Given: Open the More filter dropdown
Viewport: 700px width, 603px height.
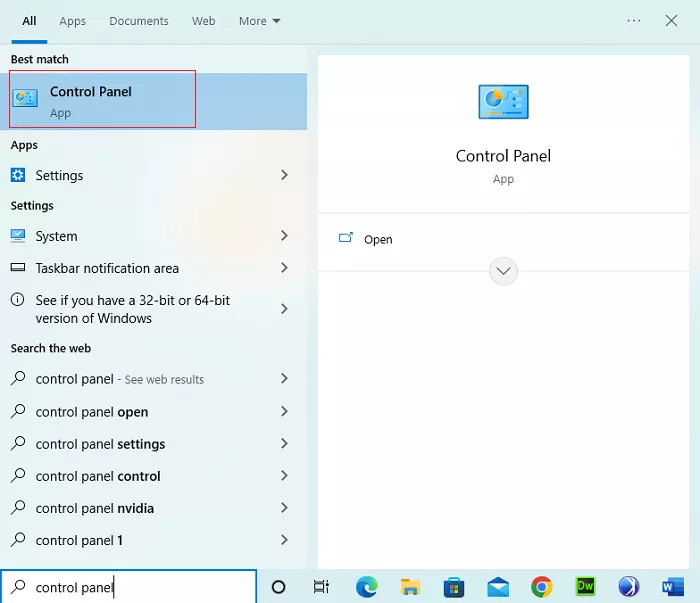Looking at the screenshot, I should coord(259,21).
